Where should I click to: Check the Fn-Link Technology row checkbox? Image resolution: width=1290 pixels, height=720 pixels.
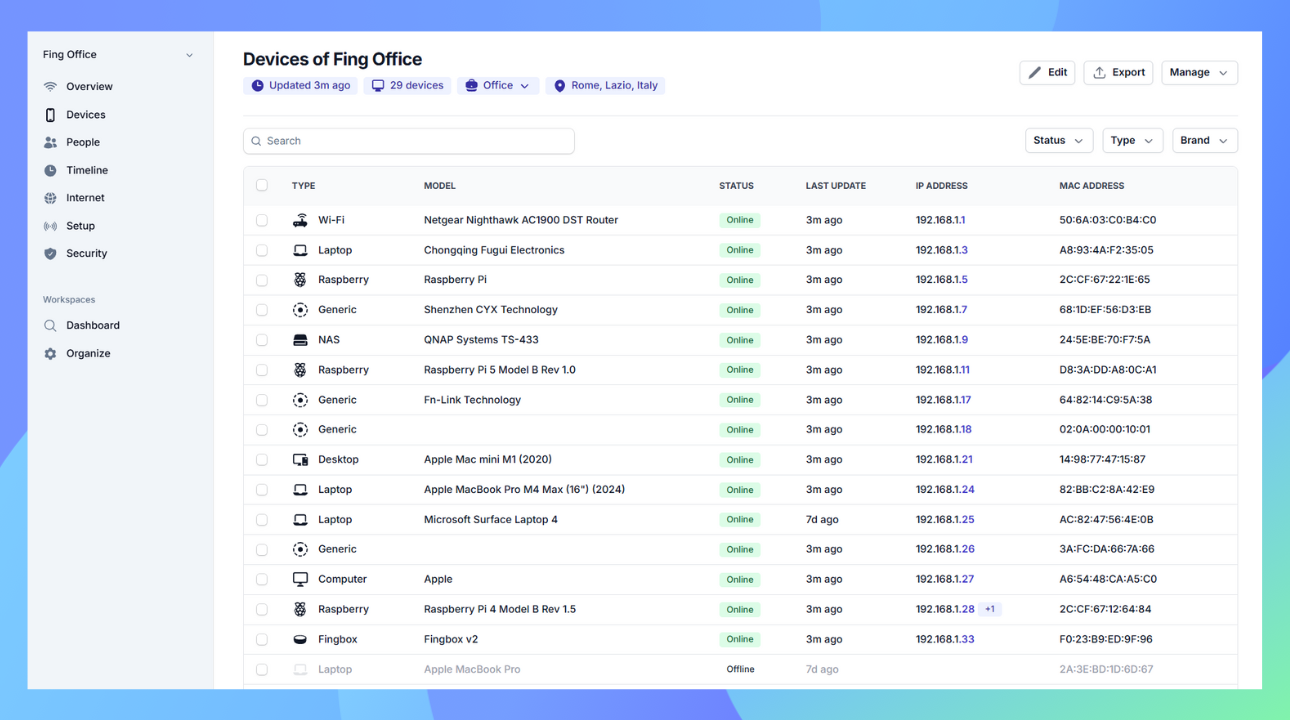coord(262,400)
